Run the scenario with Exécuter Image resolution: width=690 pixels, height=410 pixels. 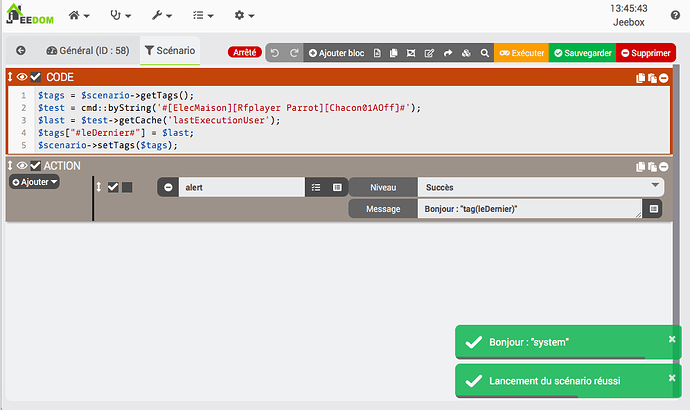pos(521,53)
